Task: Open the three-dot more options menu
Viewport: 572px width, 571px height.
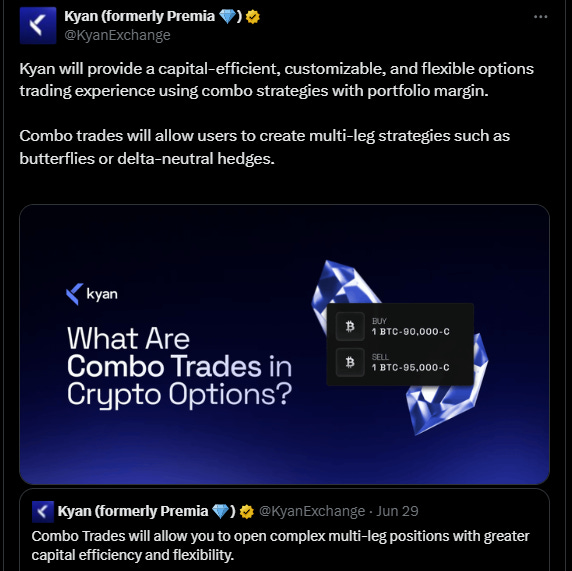Action: 540,17
